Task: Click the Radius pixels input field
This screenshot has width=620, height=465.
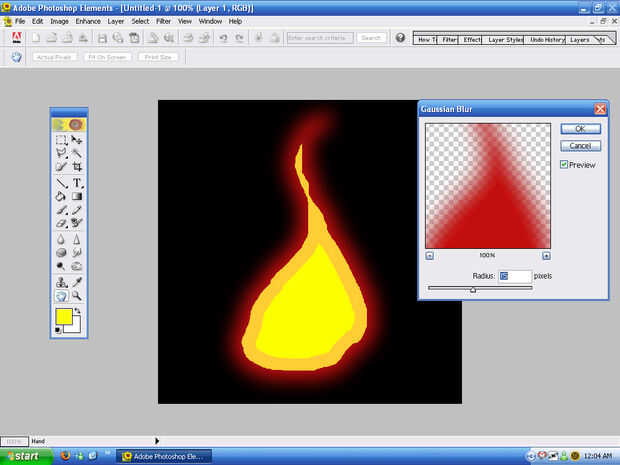Action: (x=515, y=276)
